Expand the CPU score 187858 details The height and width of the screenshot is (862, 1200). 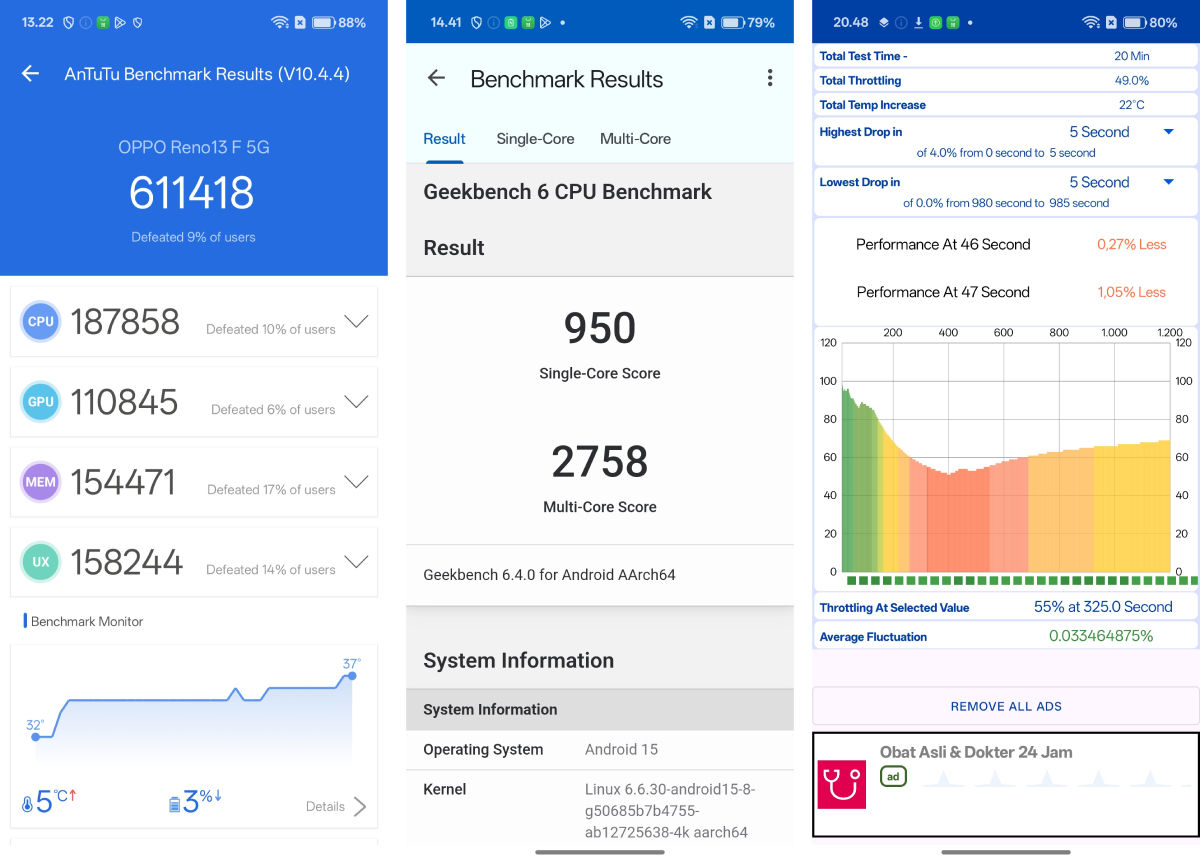pos(356,322)
